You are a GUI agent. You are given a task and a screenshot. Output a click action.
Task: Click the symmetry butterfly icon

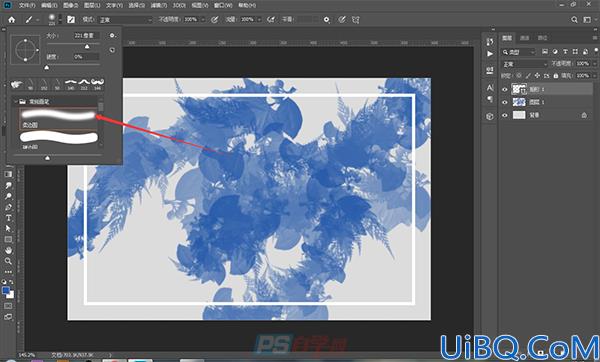coord(356,20)
